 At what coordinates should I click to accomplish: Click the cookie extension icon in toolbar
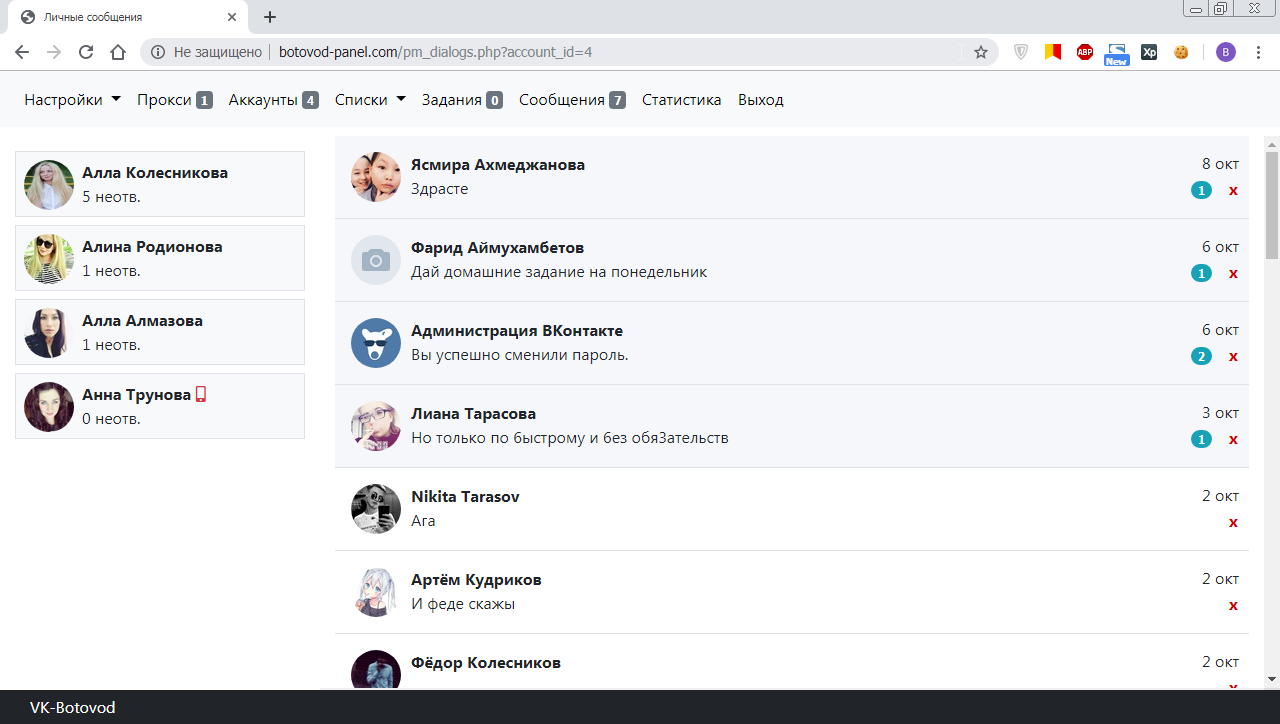click(1181, 52)
